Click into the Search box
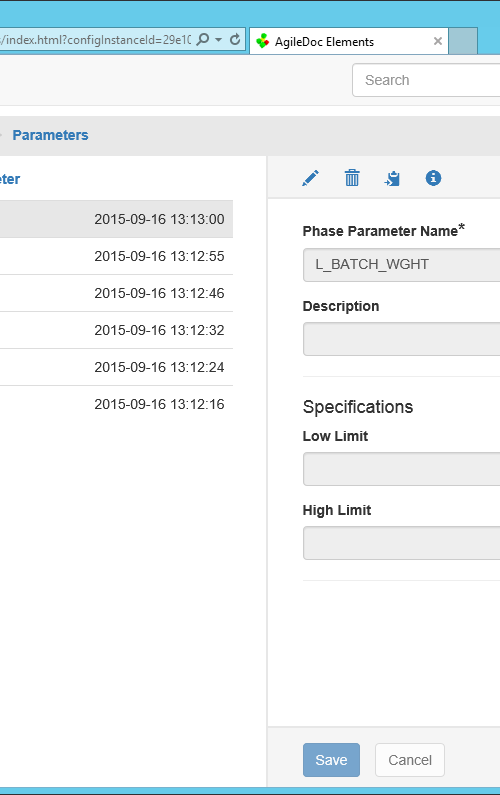The image size is (500, 795). tap(426, 80)
